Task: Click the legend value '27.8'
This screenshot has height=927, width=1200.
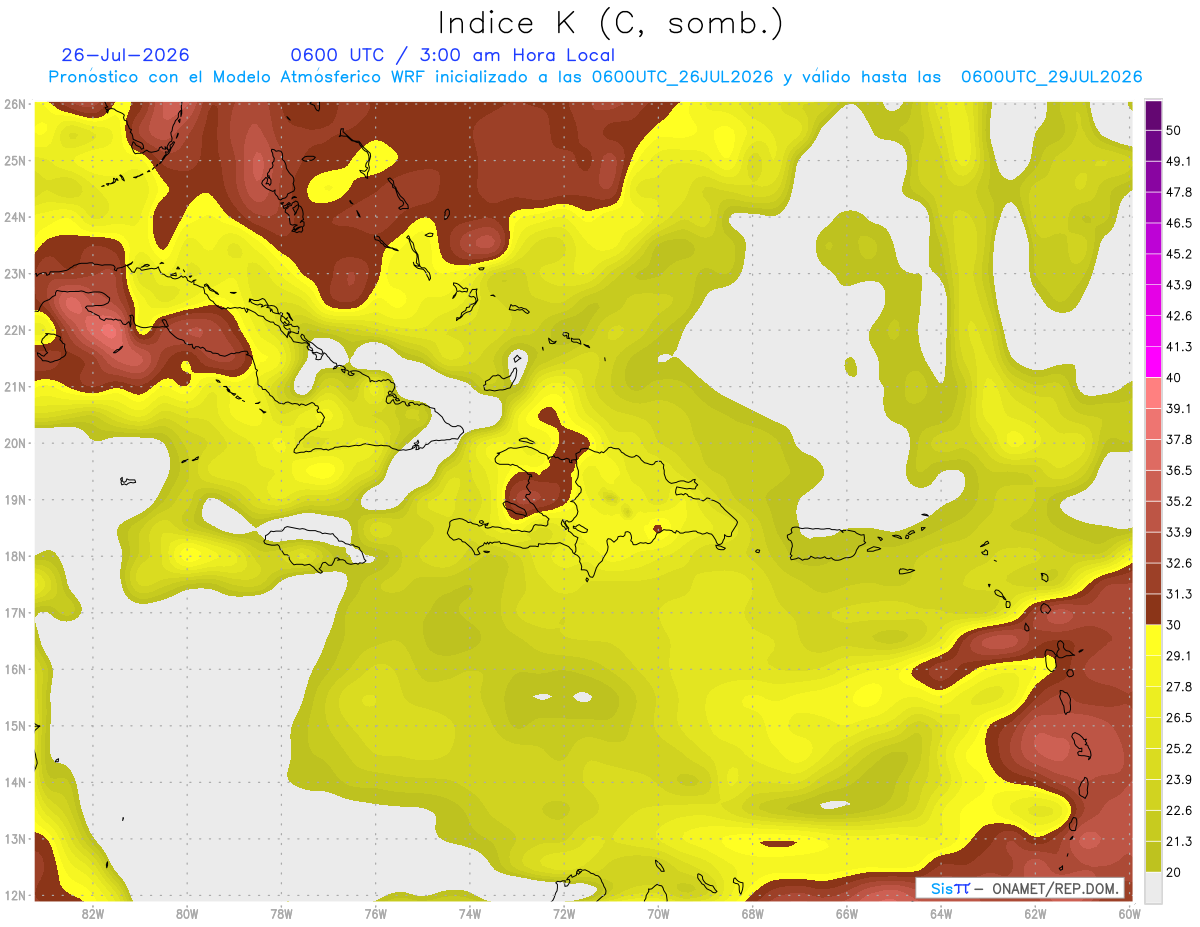Action: 1179,686
